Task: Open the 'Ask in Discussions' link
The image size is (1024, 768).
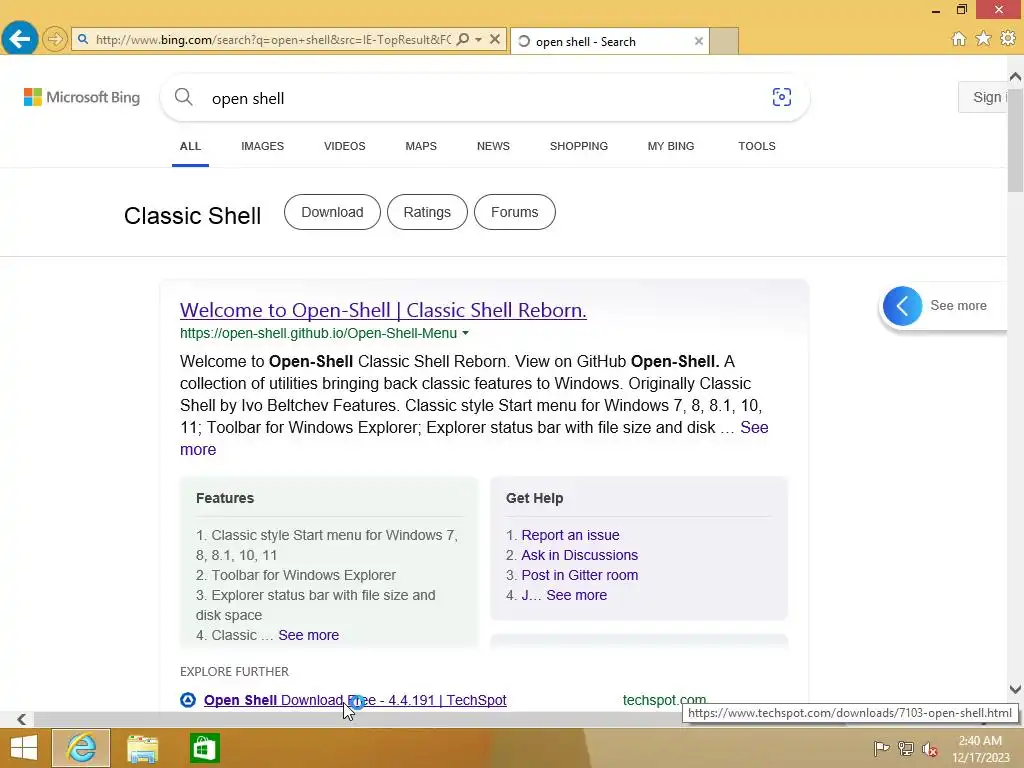Action: [x=579, y=555]
